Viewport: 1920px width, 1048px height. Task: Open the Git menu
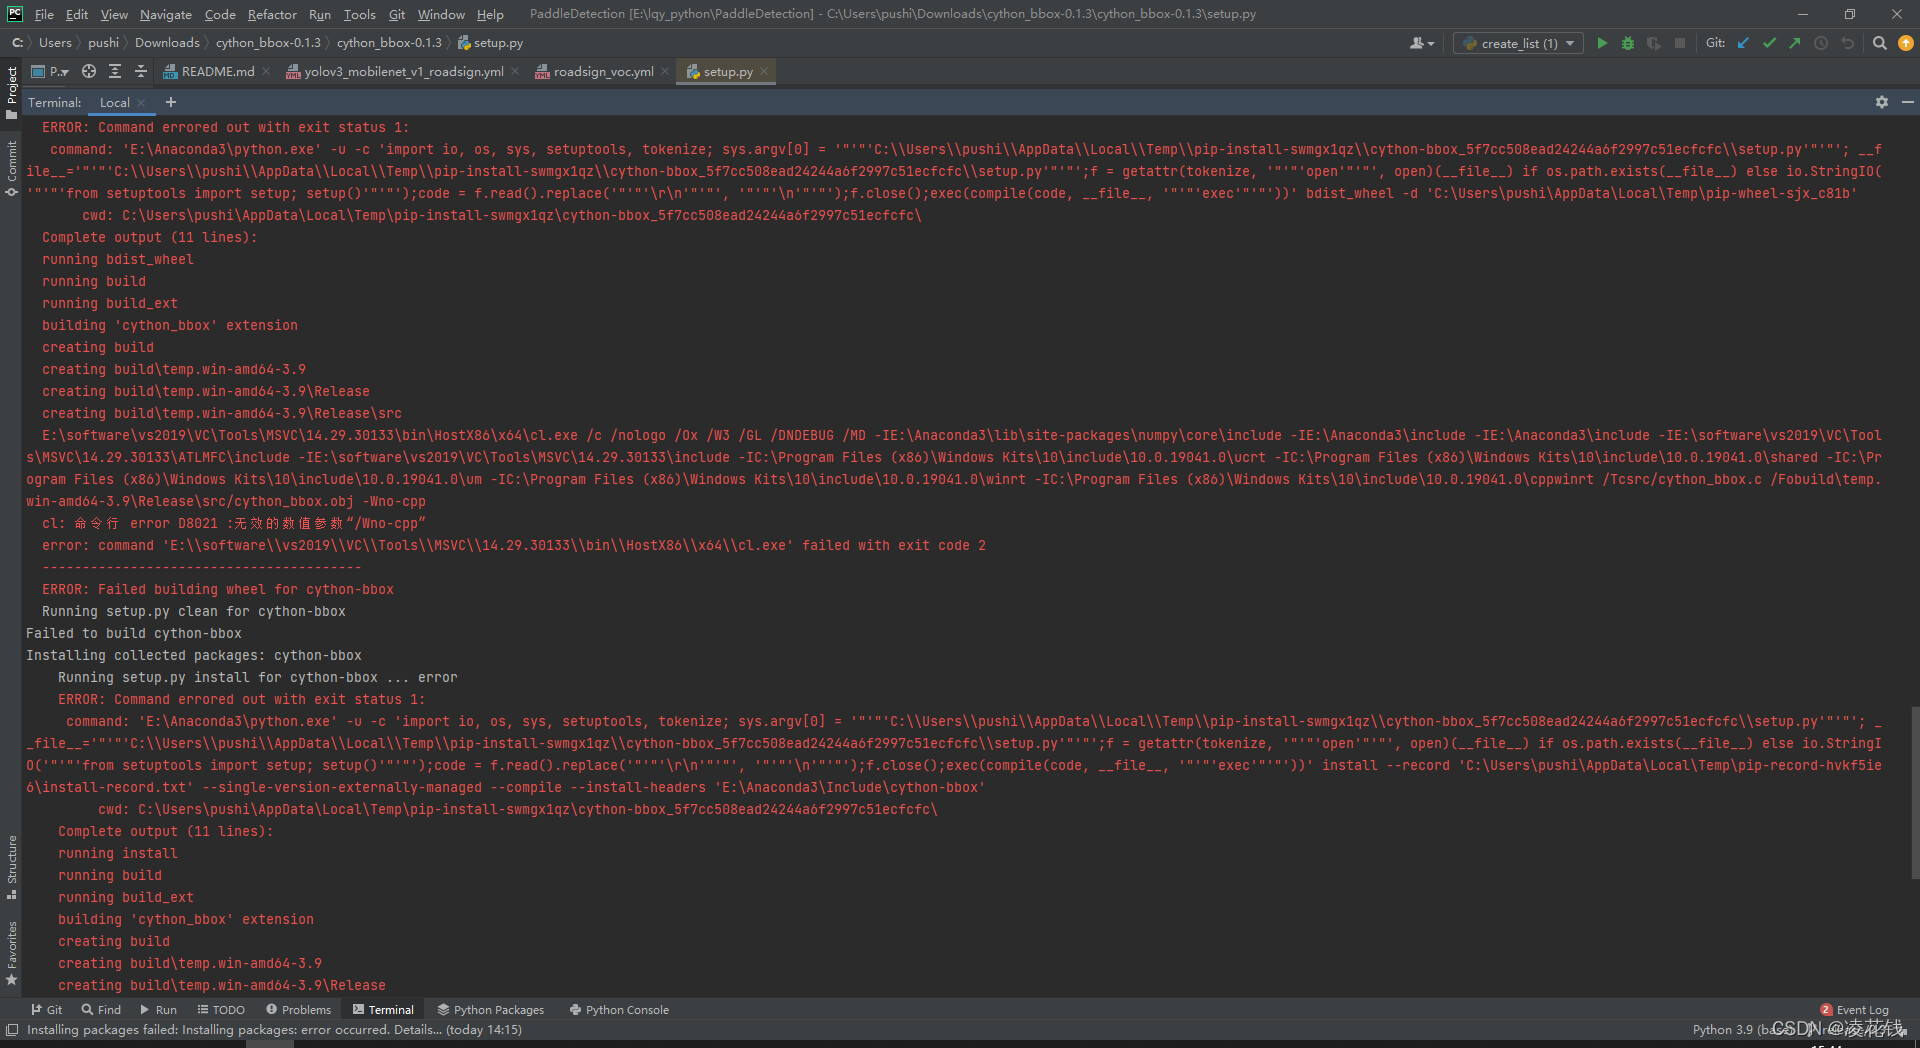397,14
